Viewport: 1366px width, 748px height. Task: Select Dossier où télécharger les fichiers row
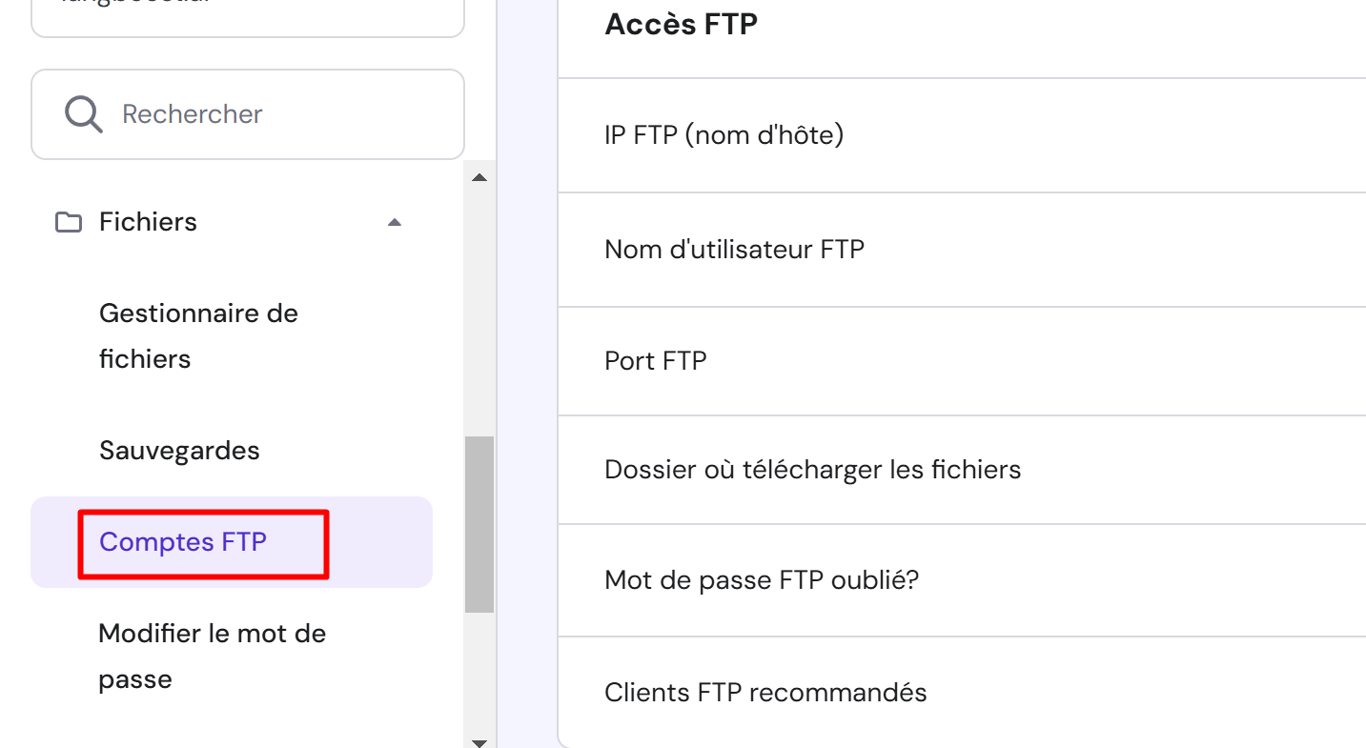[x=812, y=469]
